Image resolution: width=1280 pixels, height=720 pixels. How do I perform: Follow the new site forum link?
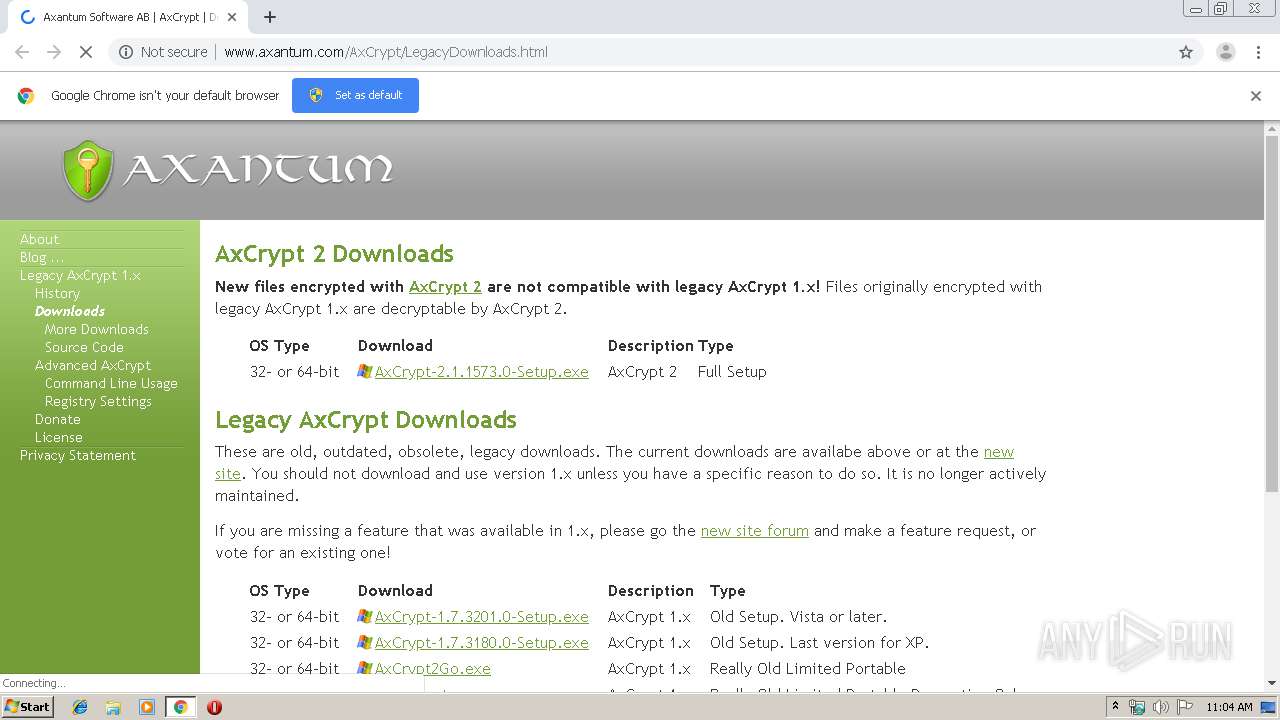[x=754, y=530]
